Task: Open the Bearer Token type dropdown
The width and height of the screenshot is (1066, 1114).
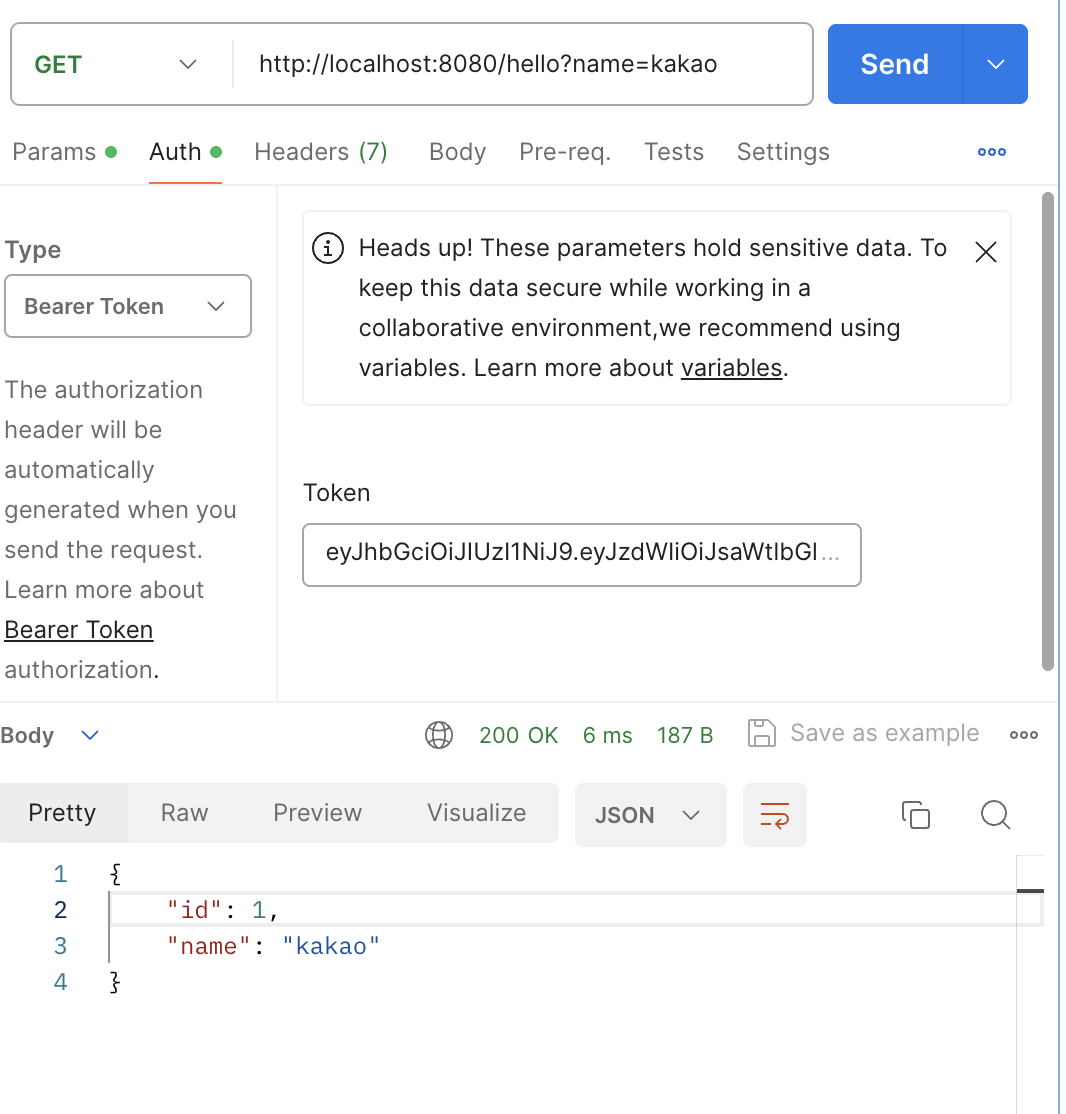Action: (x=128, y=306)
